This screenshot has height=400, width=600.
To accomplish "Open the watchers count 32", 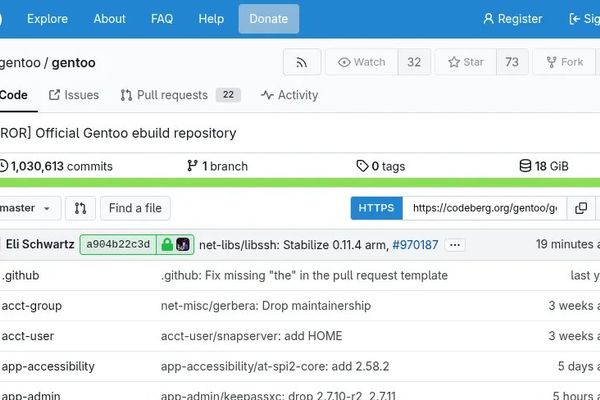I will (414, 62).
